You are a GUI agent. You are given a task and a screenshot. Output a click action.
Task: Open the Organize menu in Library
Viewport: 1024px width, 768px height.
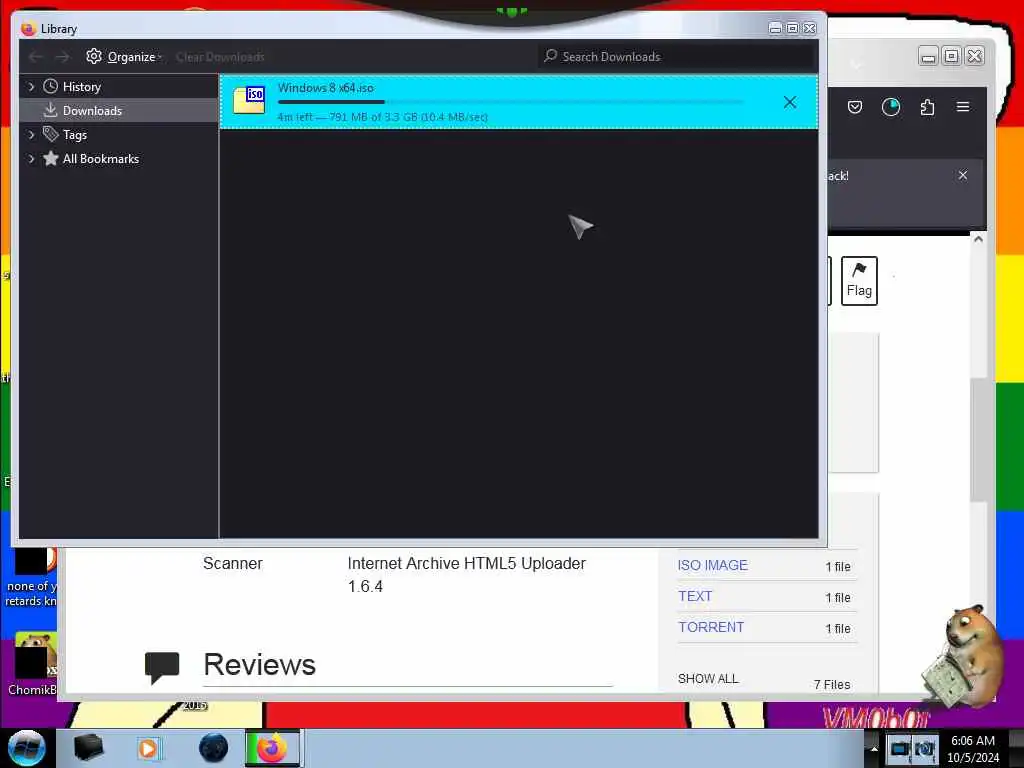124,57
